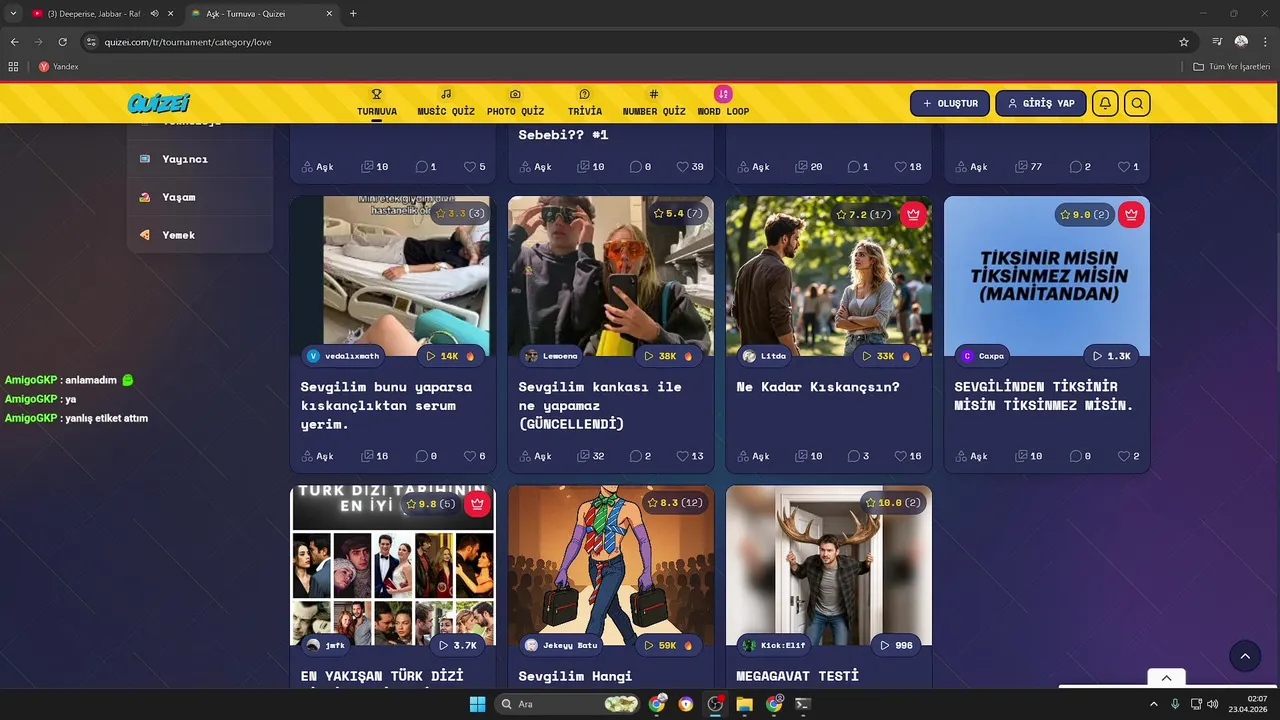Click the 59K plays badge
Viewport: 1280px width, 720px height.
pyautogui.click(x=668, y=645)
